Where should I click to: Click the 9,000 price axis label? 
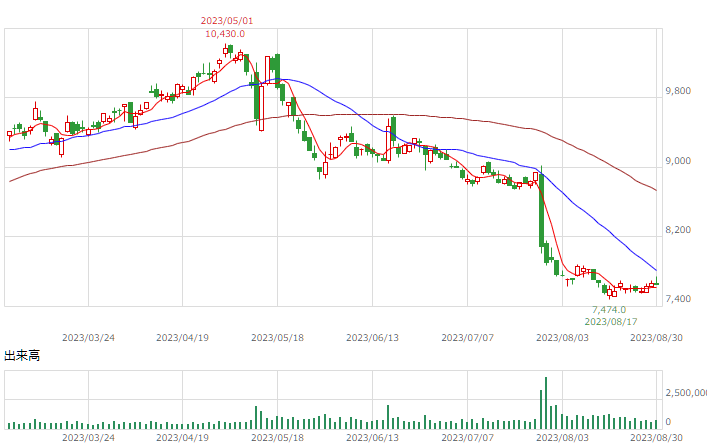tap(678, 161)
